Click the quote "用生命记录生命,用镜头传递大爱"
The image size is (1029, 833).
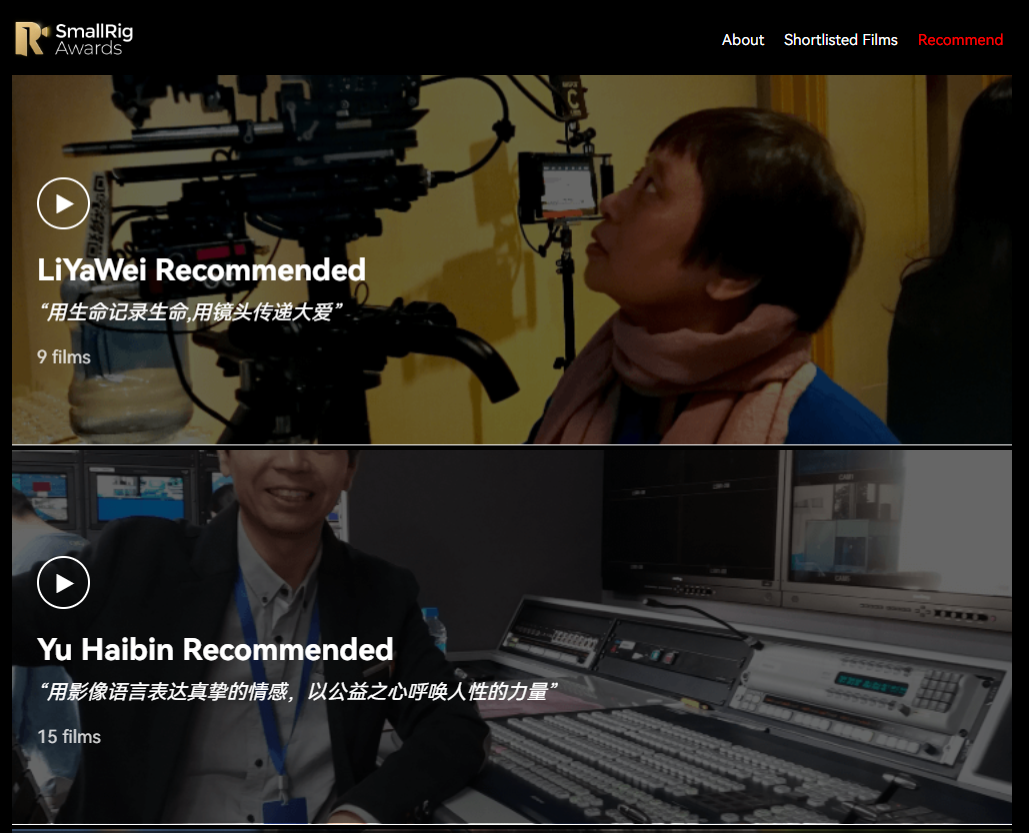coord(190,312)
